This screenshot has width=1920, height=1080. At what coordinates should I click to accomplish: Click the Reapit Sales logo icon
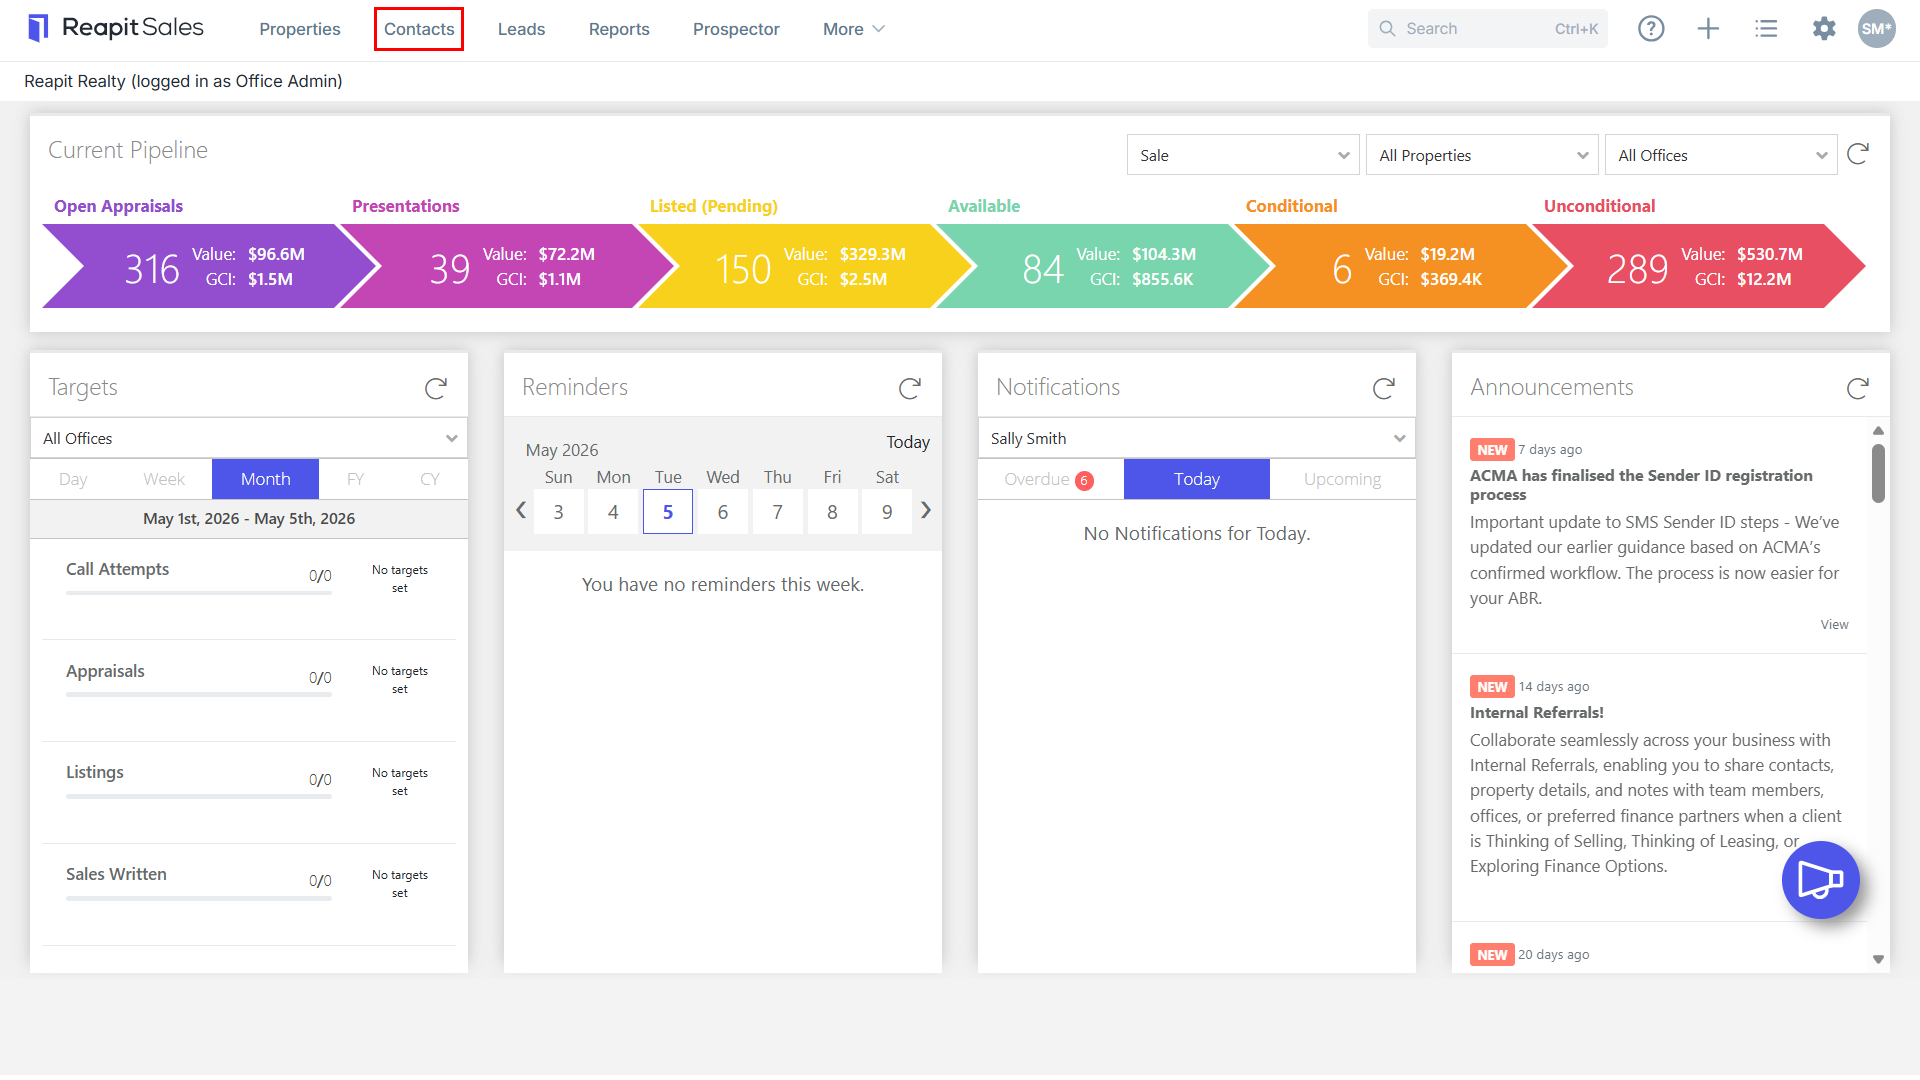point(38,28)
